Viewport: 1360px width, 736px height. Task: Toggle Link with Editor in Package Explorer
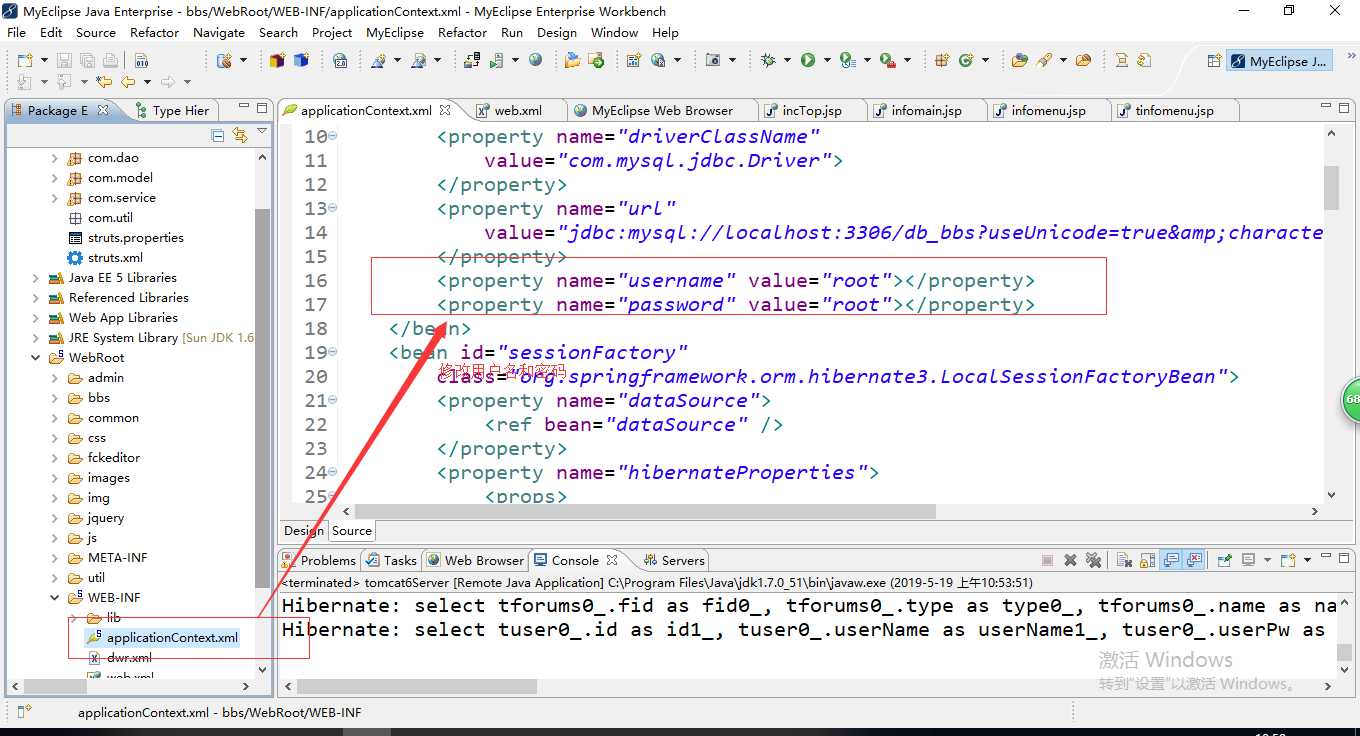coord(239,135)
